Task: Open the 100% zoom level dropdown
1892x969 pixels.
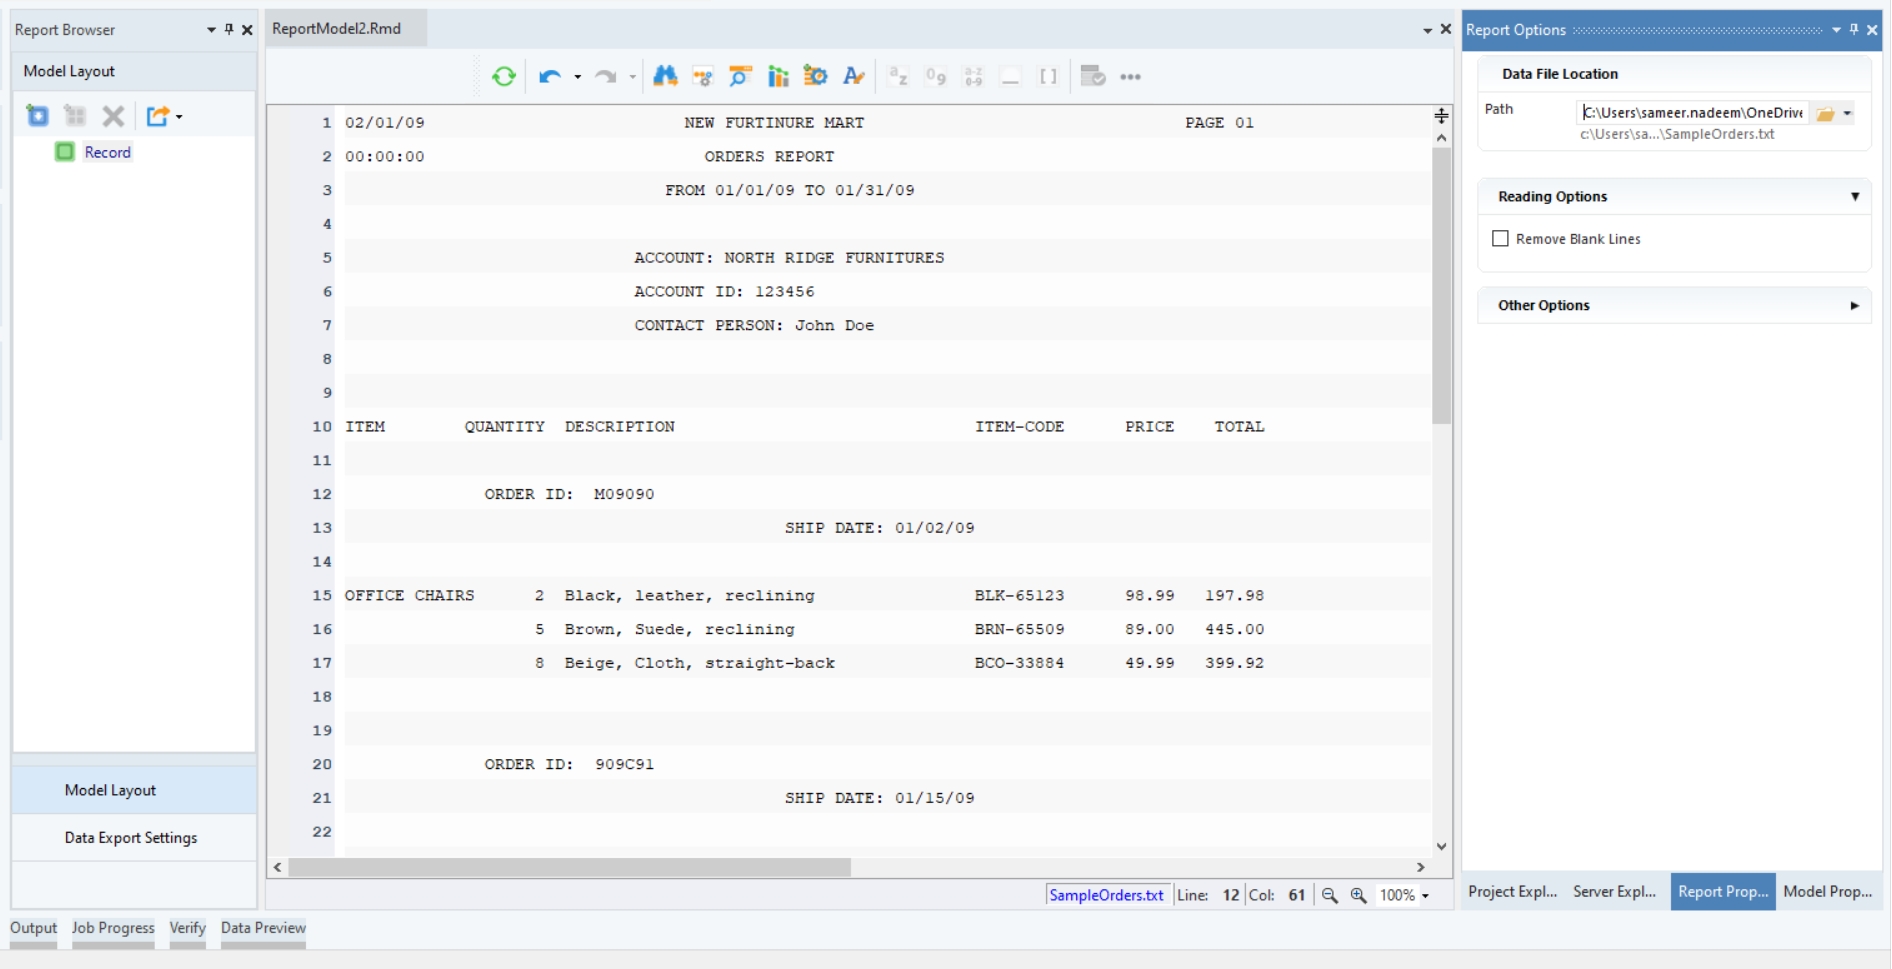Action: tap(1425, 896)
